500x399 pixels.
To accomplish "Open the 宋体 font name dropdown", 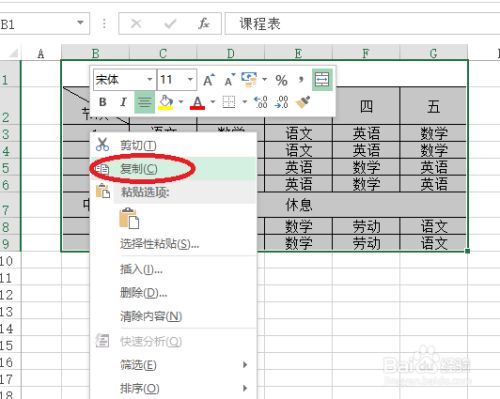I will pyautogui.click(x=150, y=79).
